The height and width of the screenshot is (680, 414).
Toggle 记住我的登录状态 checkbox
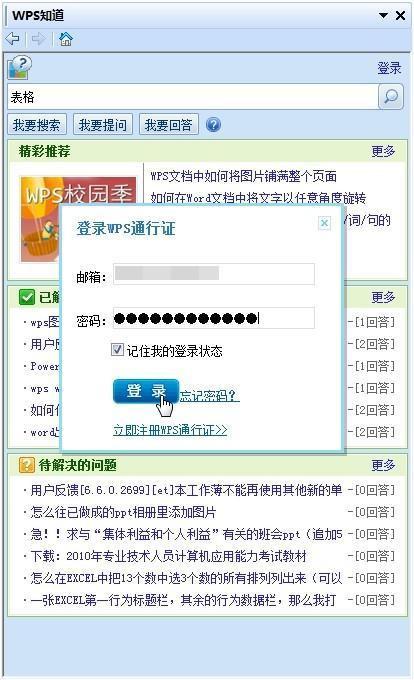(117, 350)
